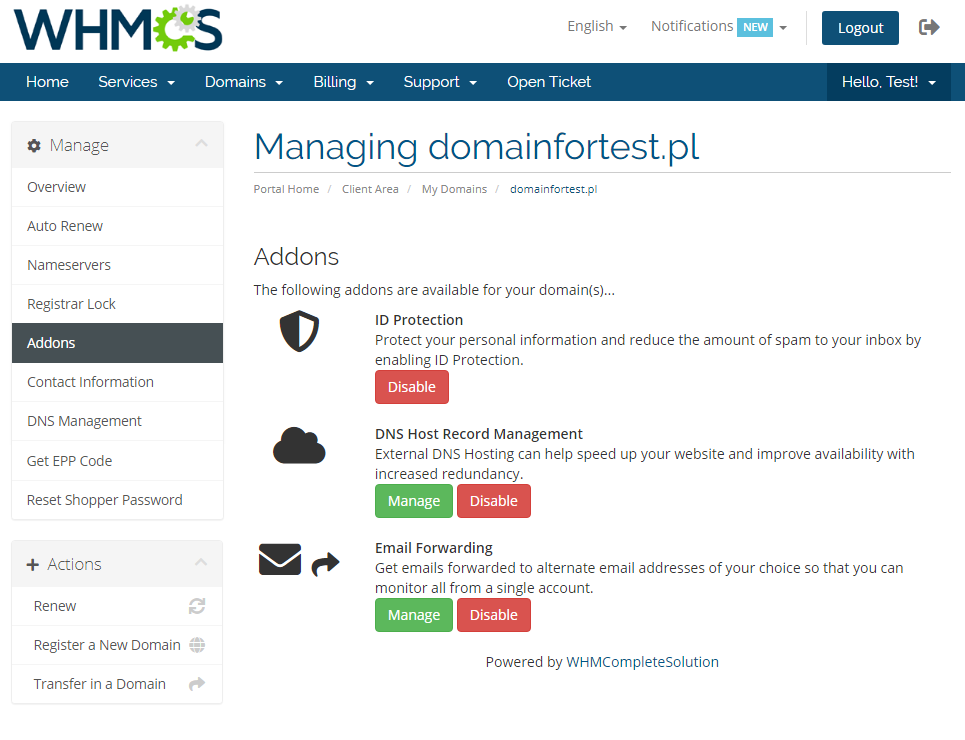This screenshot has height=740, width=965.
Task: Select Reset Shopper Password in the sidebar
Action: 118,500
